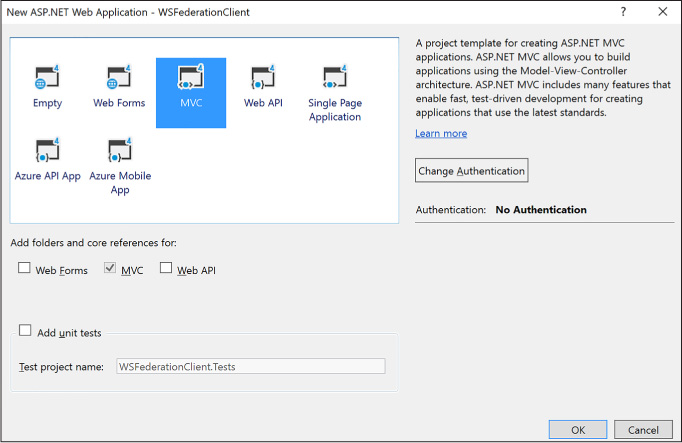Image resolution: width=682 pixels, height=443 pixels.
Task: Open the help question mark button
Action: click(623, 12)
